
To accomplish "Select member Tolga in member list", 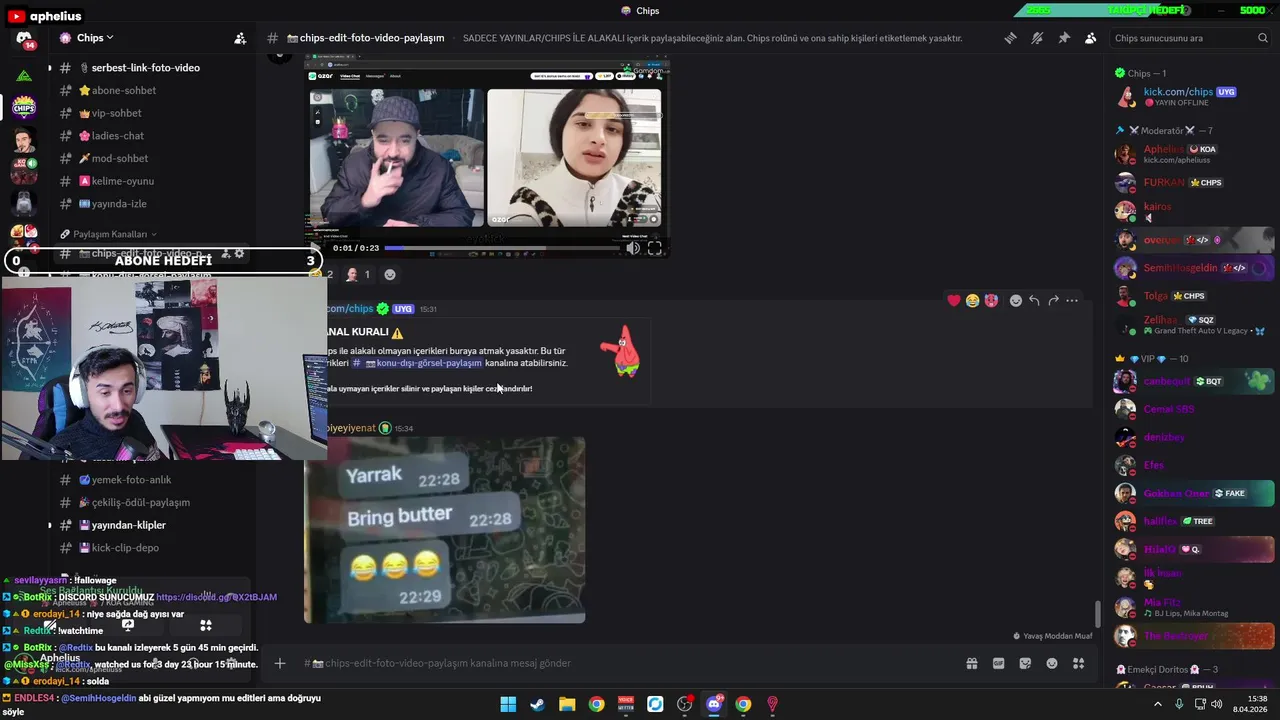I will [1190, 296].
